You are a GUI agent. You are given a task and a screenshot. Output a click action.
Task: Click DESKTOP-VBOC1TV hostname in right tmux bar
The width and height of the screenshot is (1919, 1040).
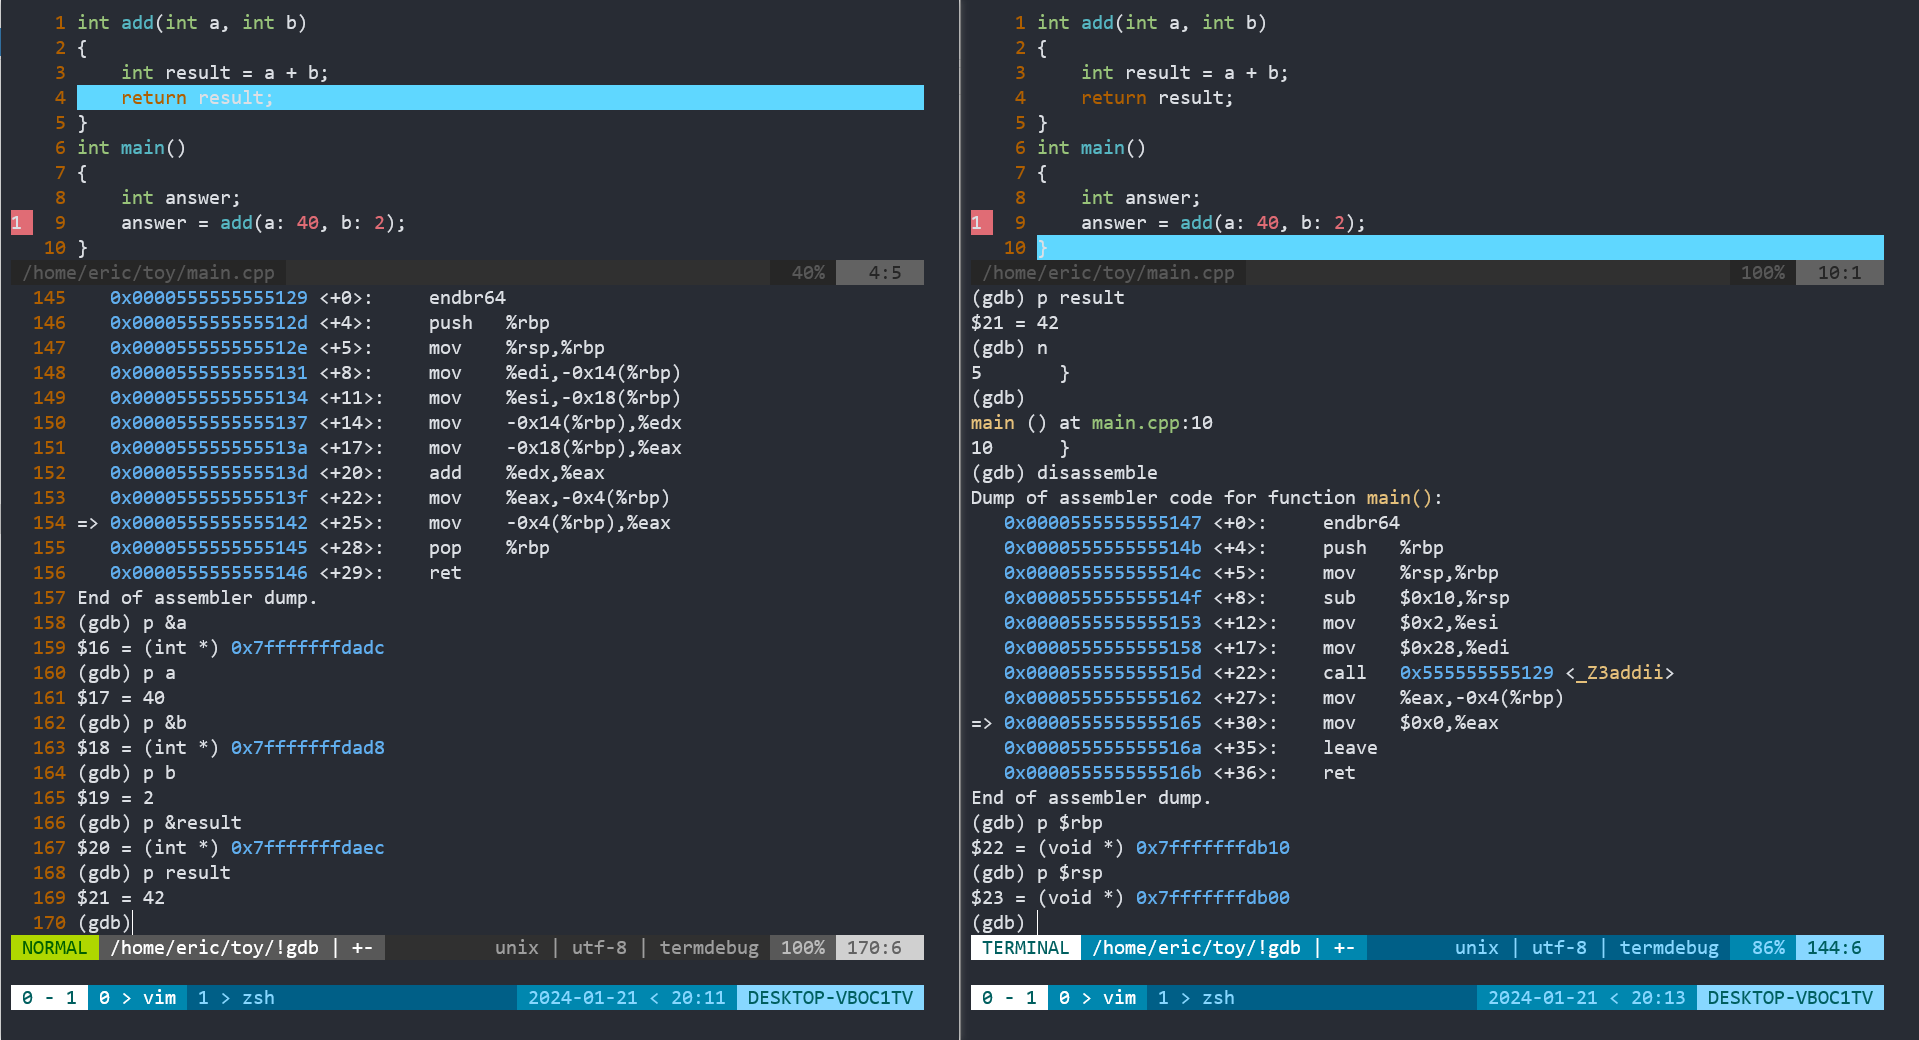[1790, 998]
